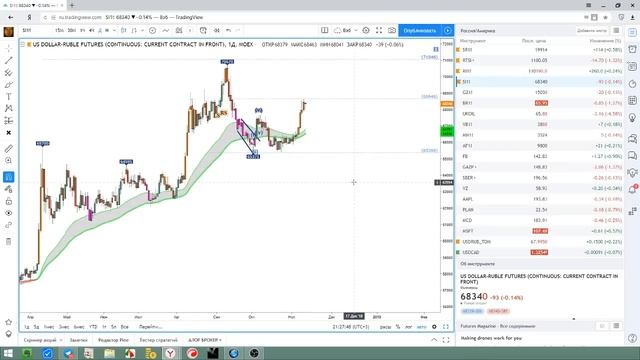Viewport: 640px width, 360px height.
Task: Open the notifications bell with the red badge
Action: point(632,189)
